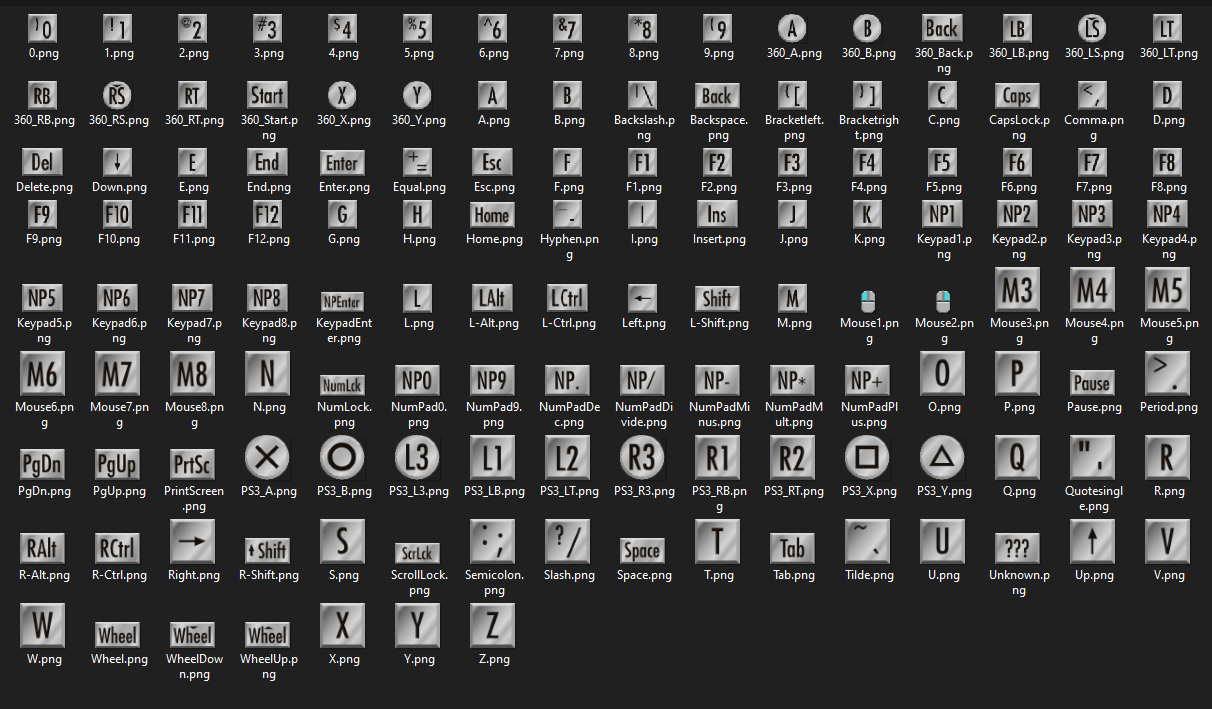This screenshot has width=1212, height=709.
Task: Select the NumPadPlus.png icon
Action: coord(867,380)
